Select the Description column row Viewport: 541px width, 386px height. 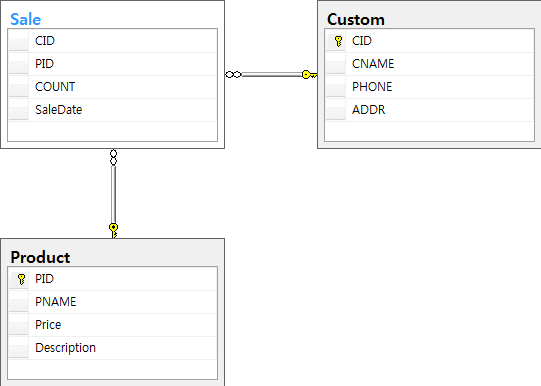pyautogui.click(x=112, y=348)
